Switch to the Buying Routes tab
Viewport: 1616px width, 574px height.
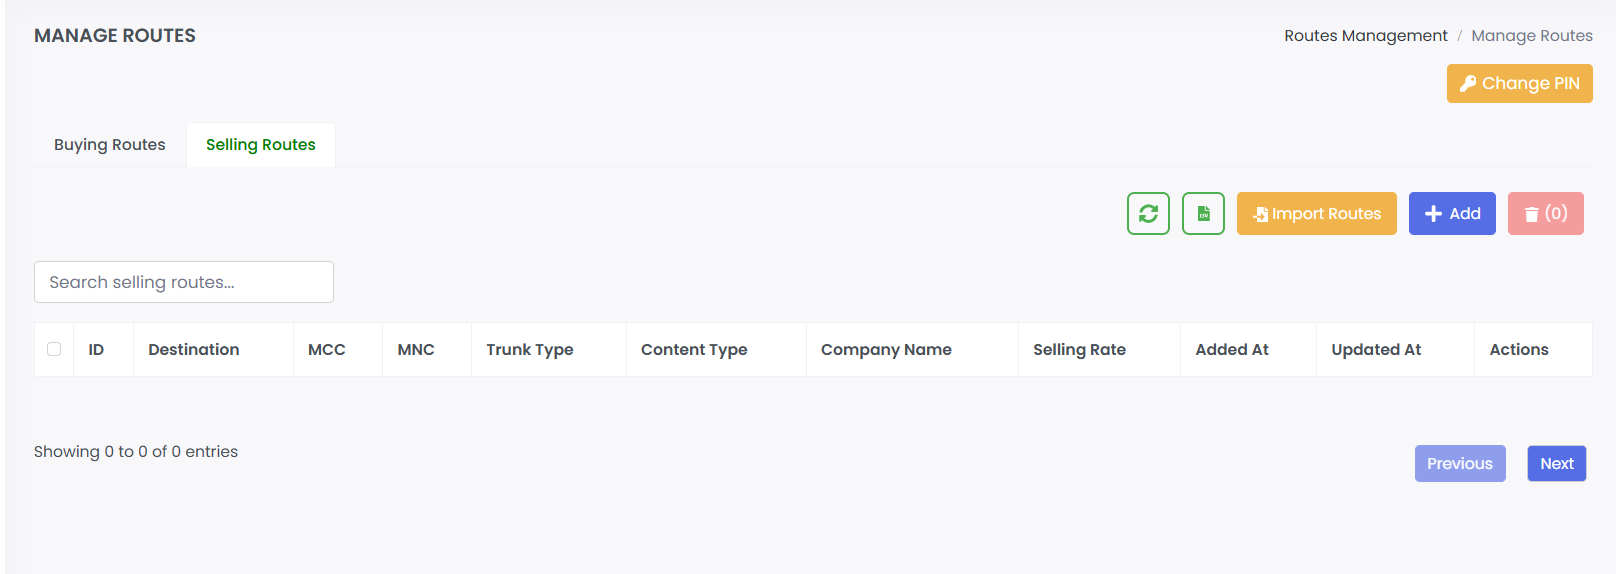[x=110, y=145]
